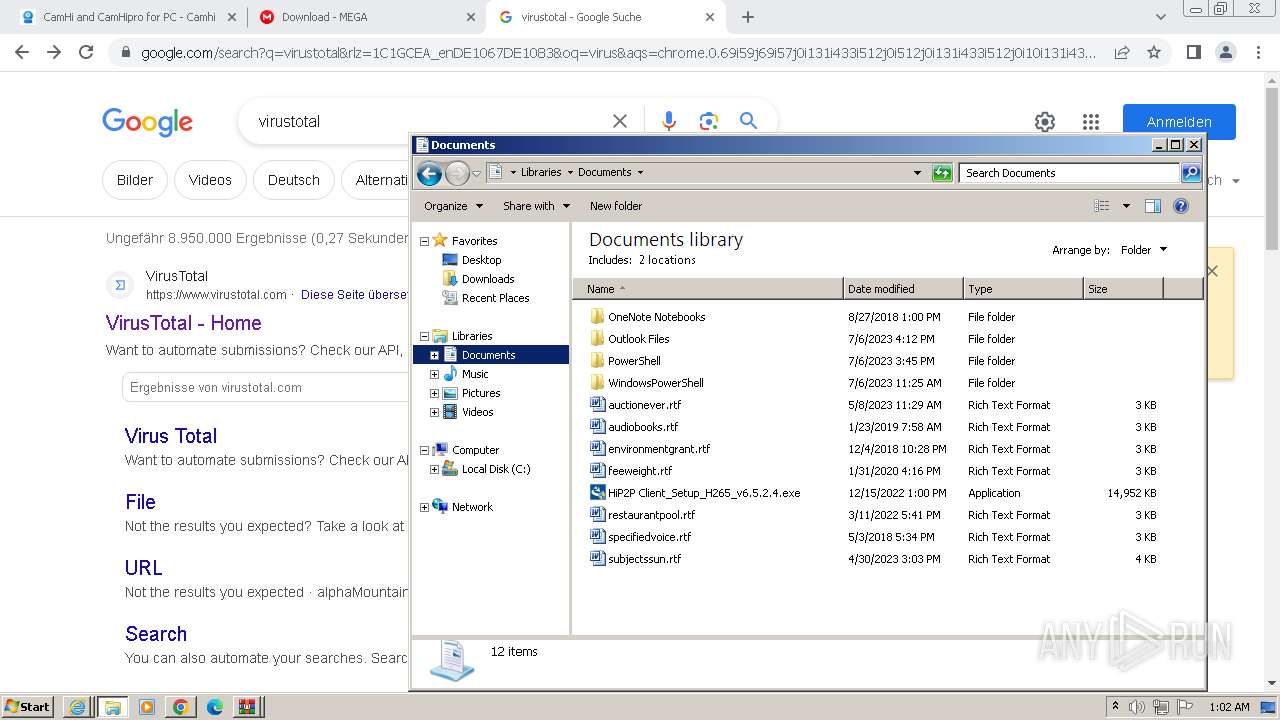This screenshot has width=1280, height=720.
Task: Click green refresh button in Explorer address bar
Action: (x=942, y=173)
